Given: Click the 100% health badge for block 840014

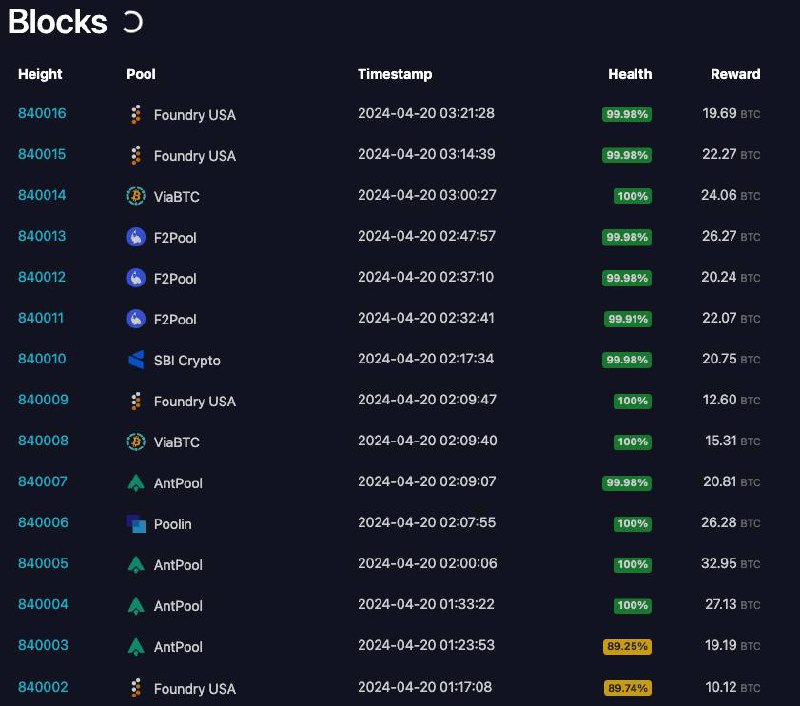Looking at the screenshot, I should point(633,196).
